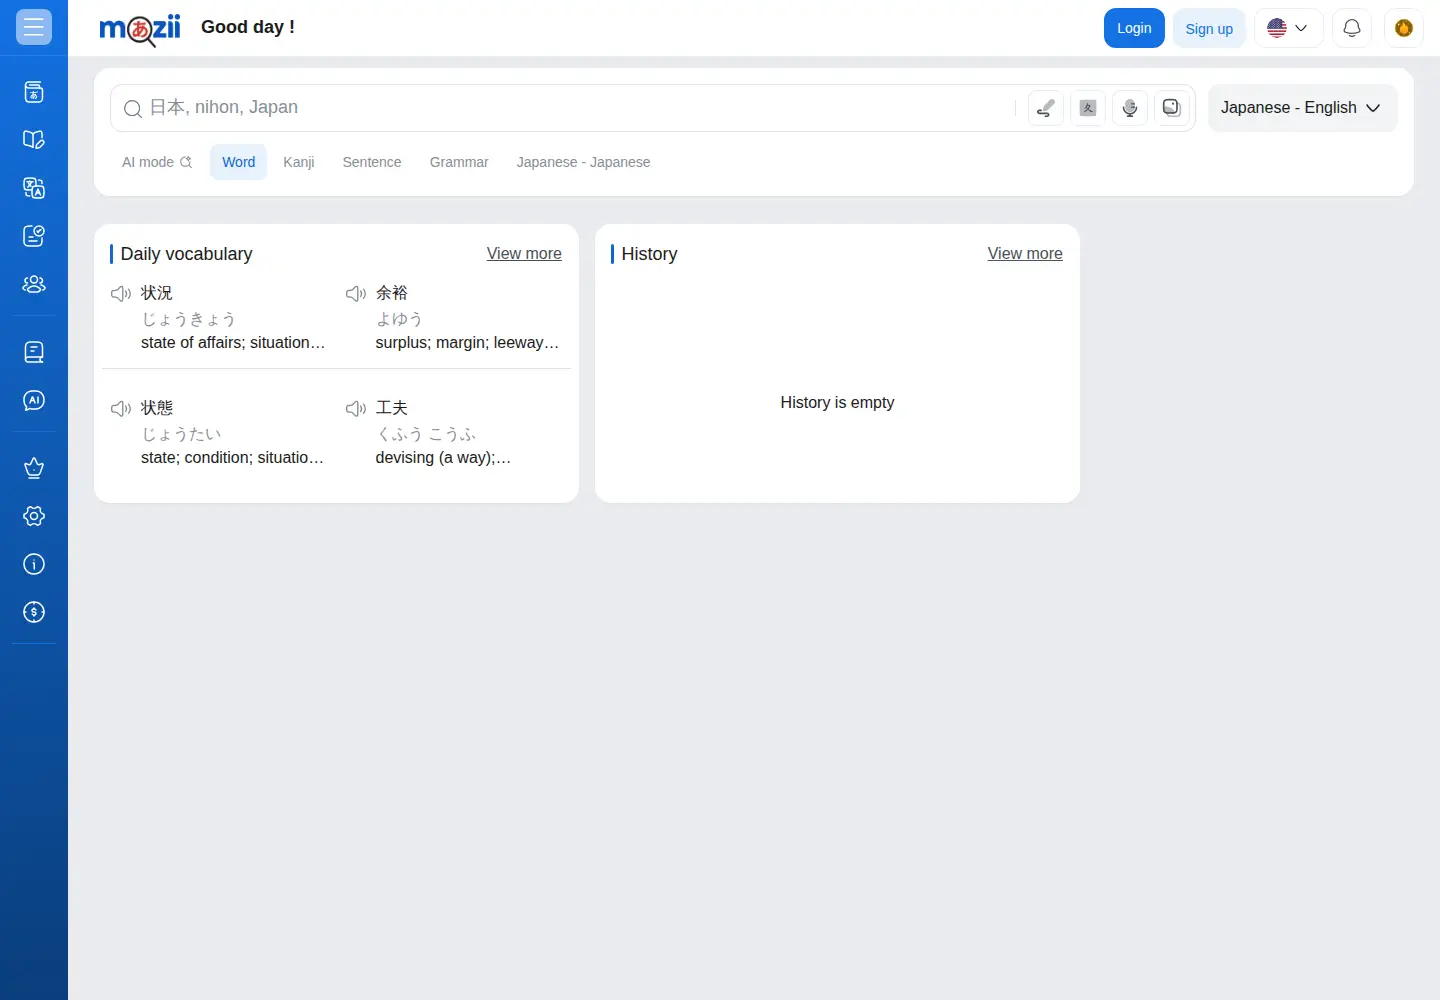Image resolution: width=1440 pixels, height=1000 pixels.
Task: View more Daily vocabulary
Action: point(524,254)
